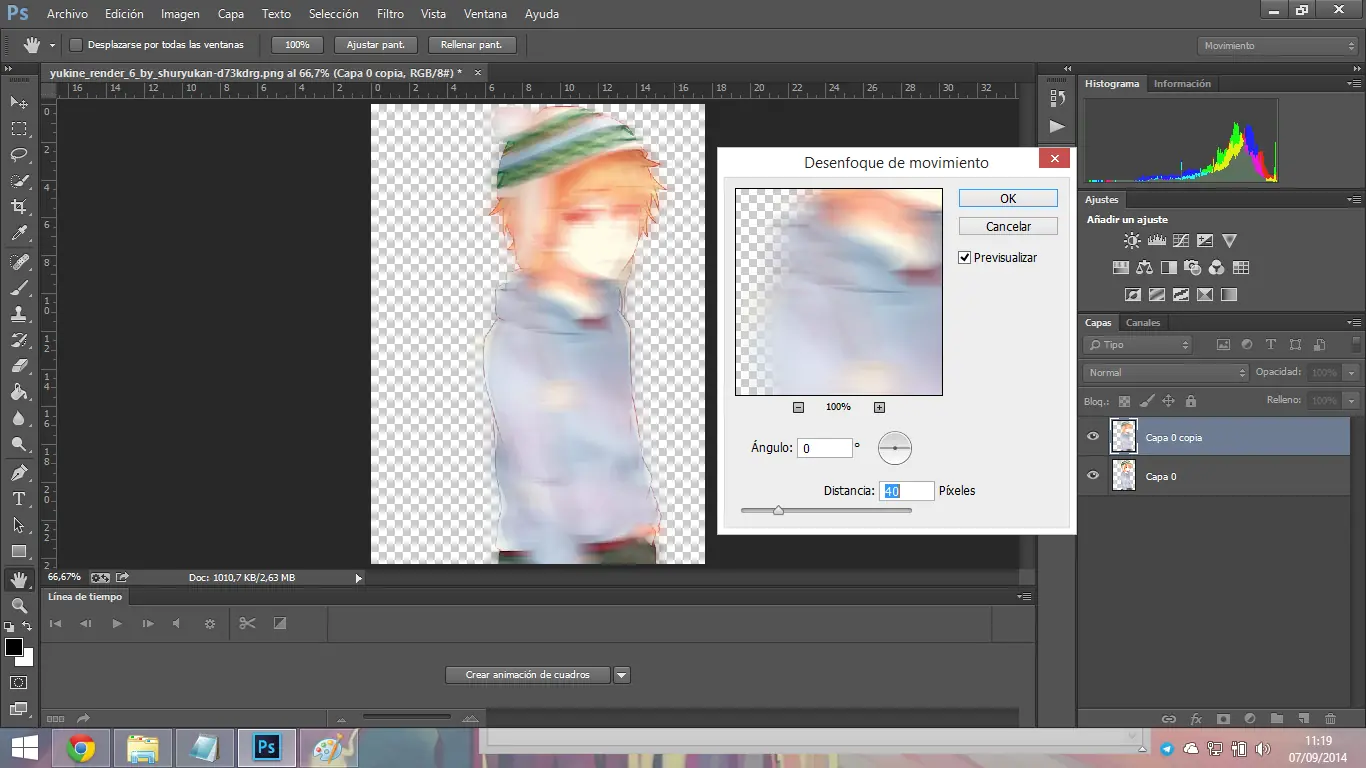Click Cancelar in the blur dialog

pos(1008,226)
